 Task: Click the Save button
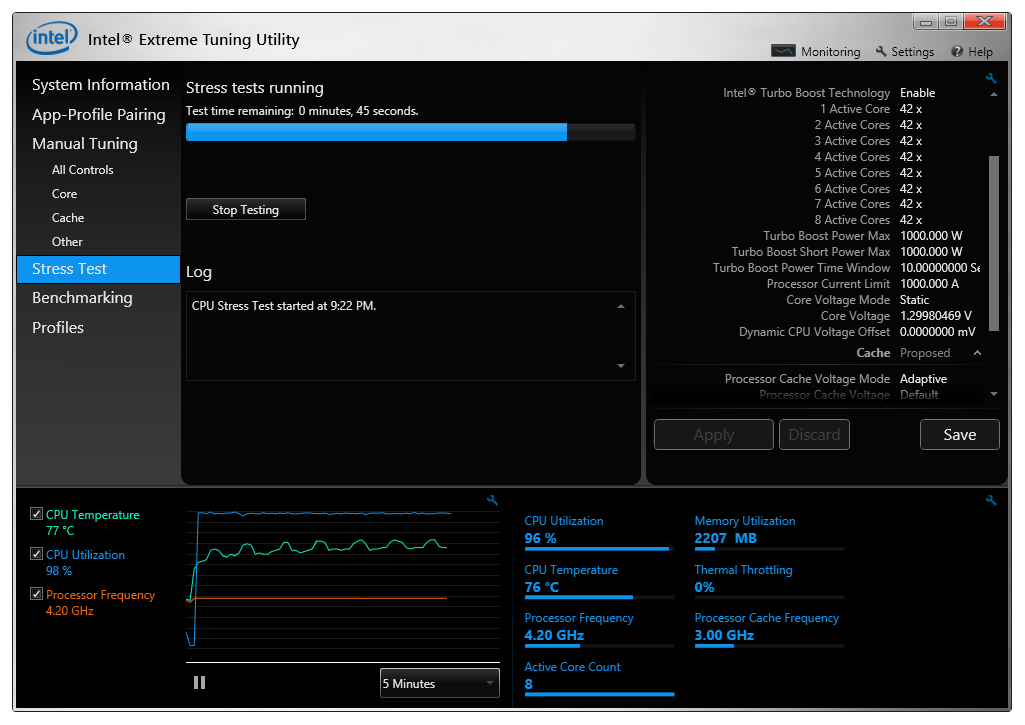click(959, 434)
